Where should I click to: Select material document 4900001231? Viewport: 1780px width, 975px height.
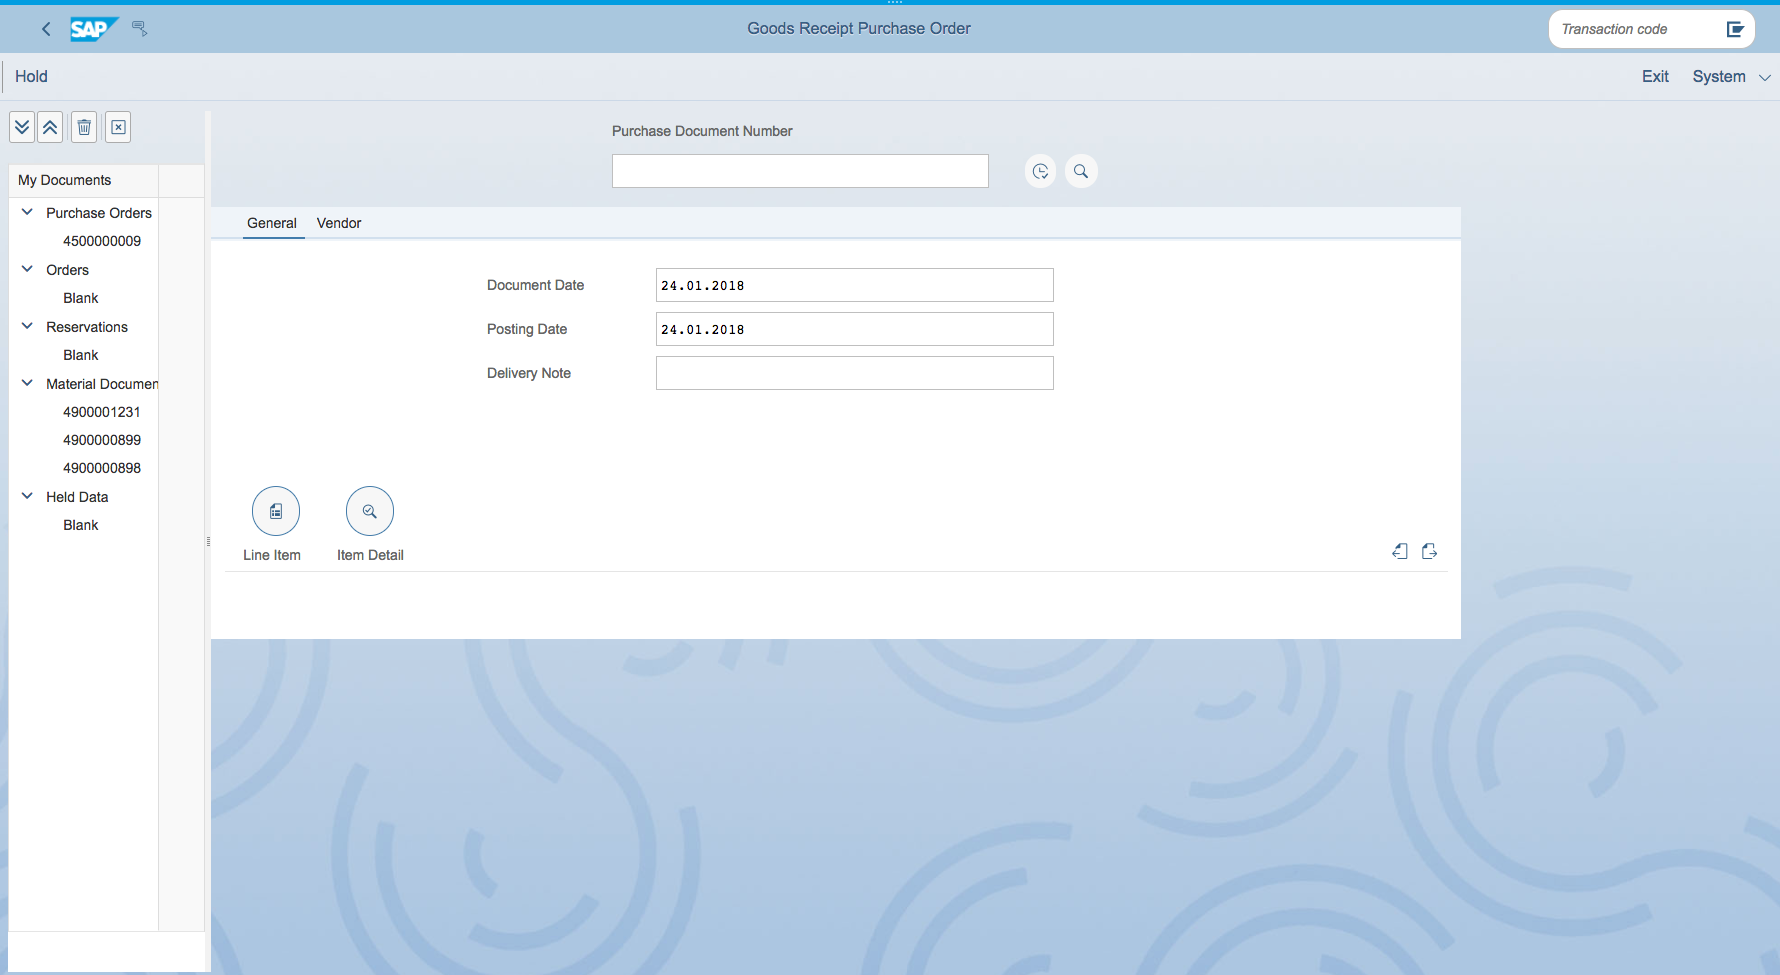pos(102,412)
